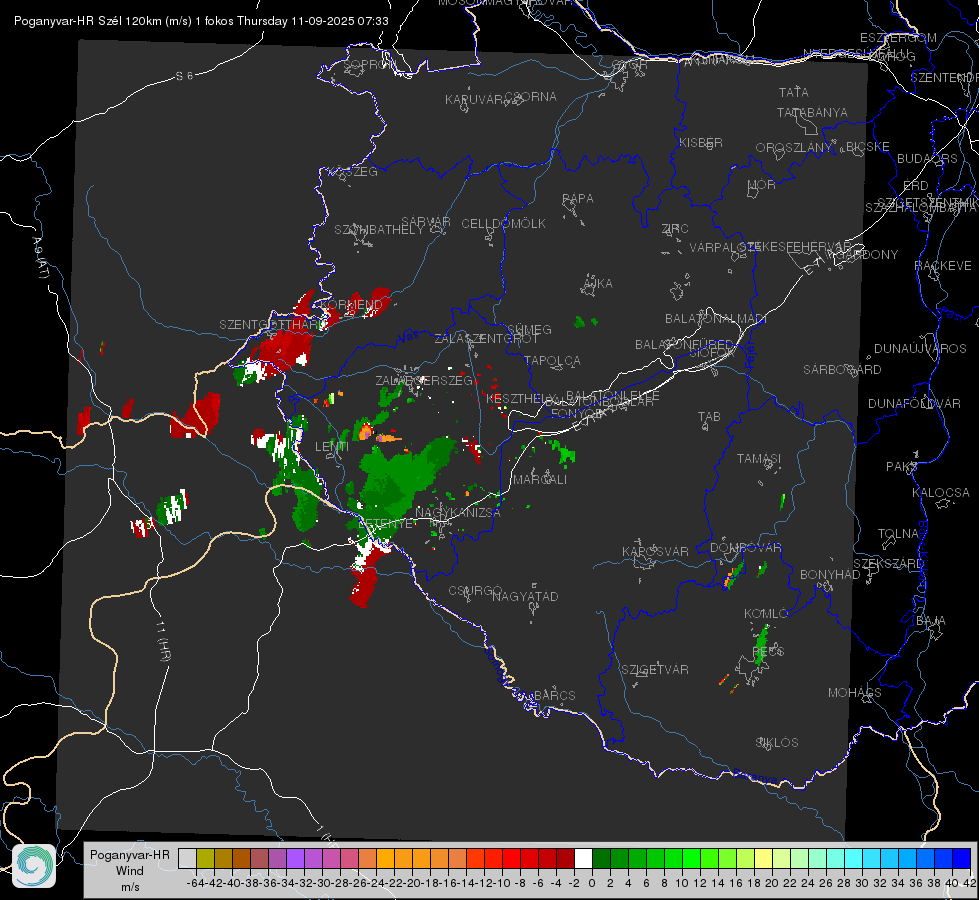This screenshot has width=979, height=900.
Task: Click the DUNAUJVAROS city label
Action: coord(920,349)
